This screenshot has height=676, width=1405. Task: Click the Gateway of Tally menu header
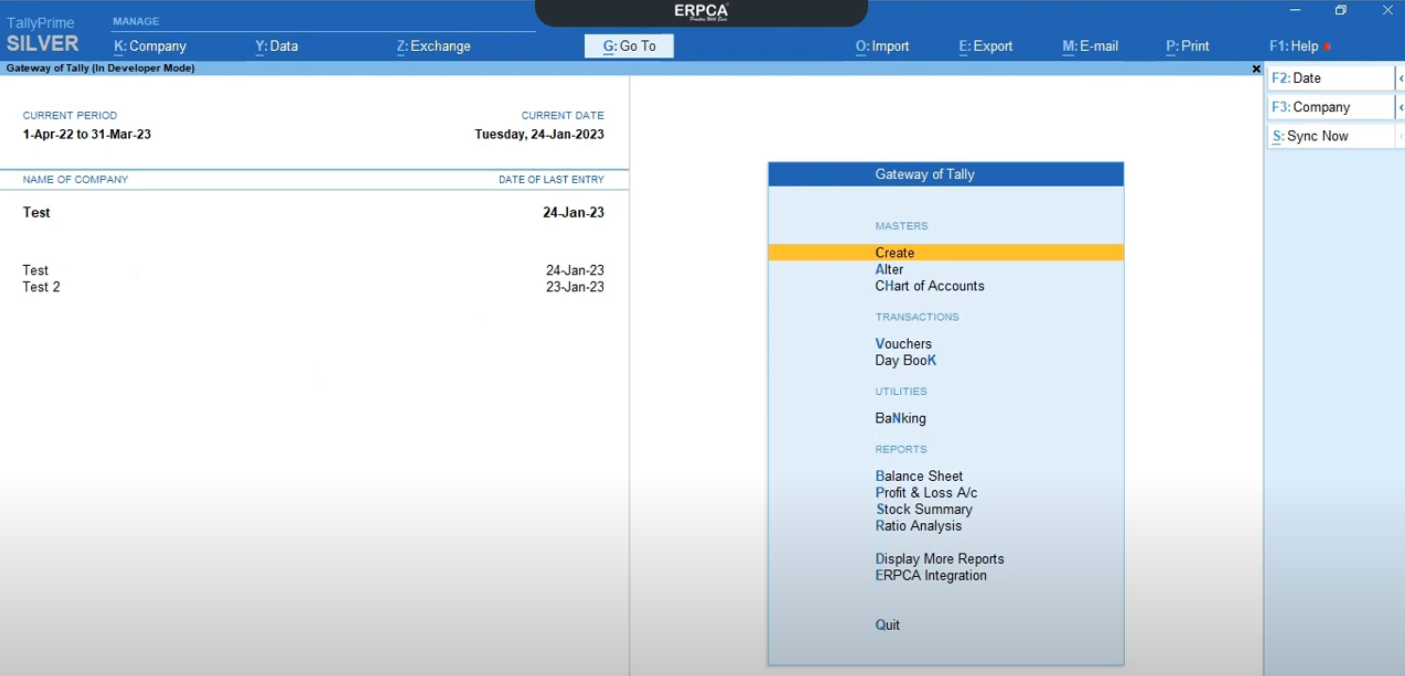click(946, 174)
